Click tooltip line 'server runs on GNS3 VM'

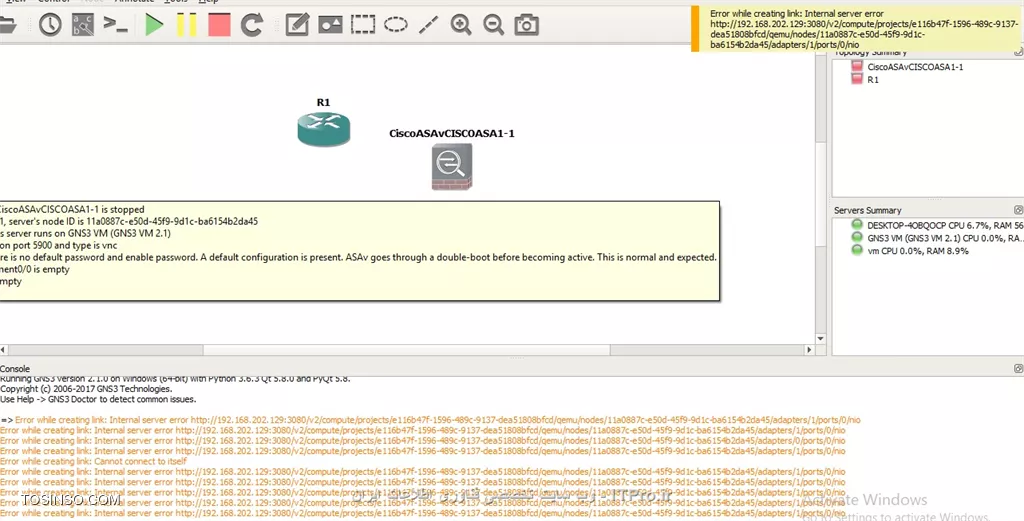(x=86, y=233)
